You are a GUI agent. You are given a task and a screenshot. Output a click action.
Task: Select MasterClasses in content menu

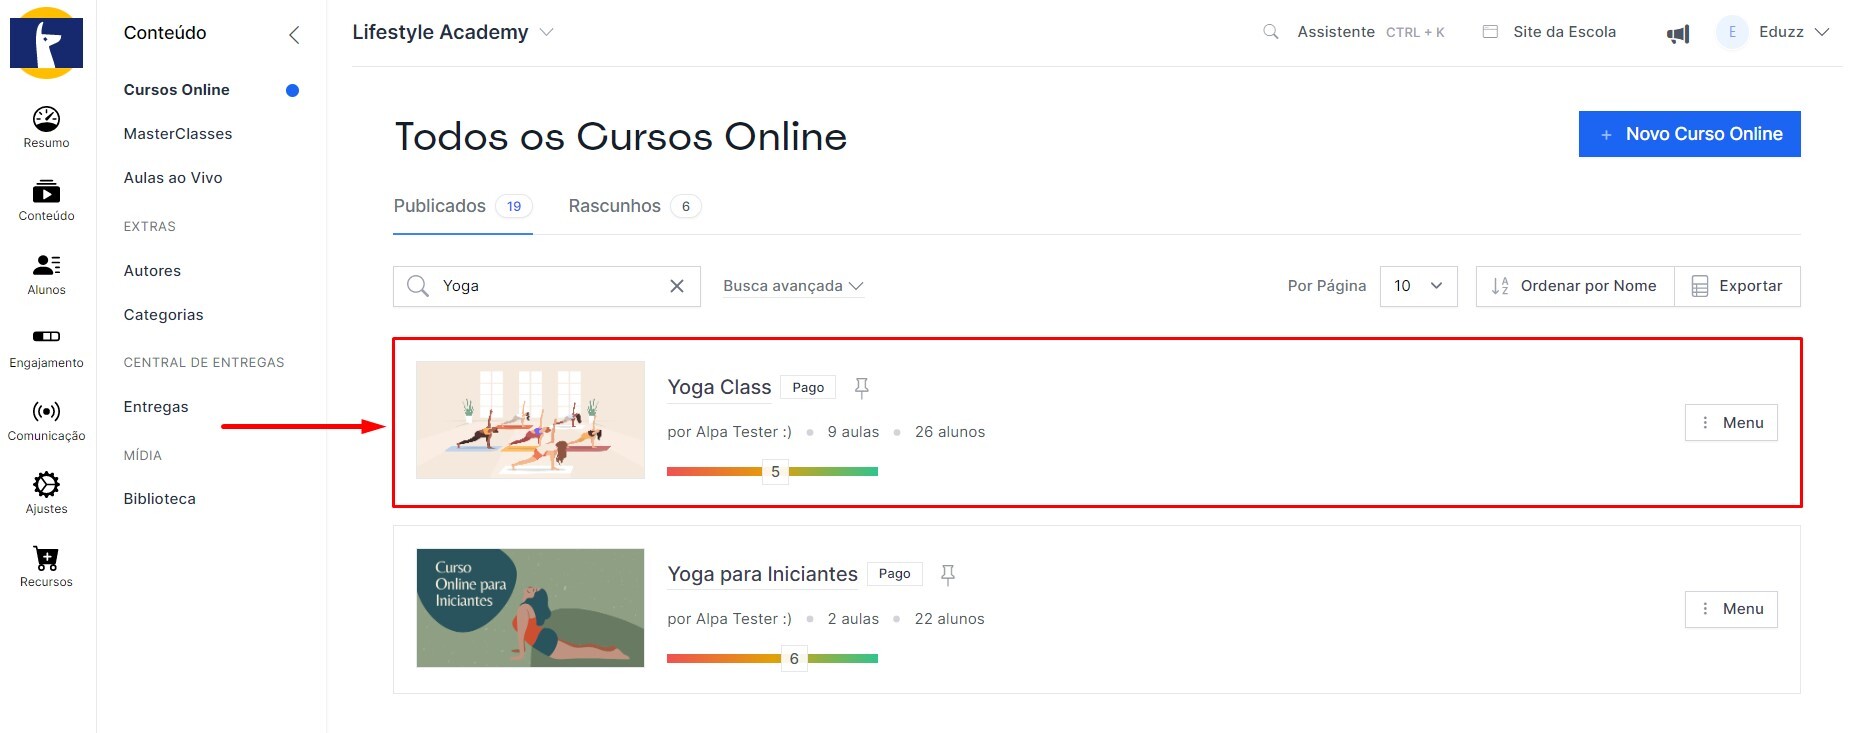pyautogui.click(x=178, y=134)
